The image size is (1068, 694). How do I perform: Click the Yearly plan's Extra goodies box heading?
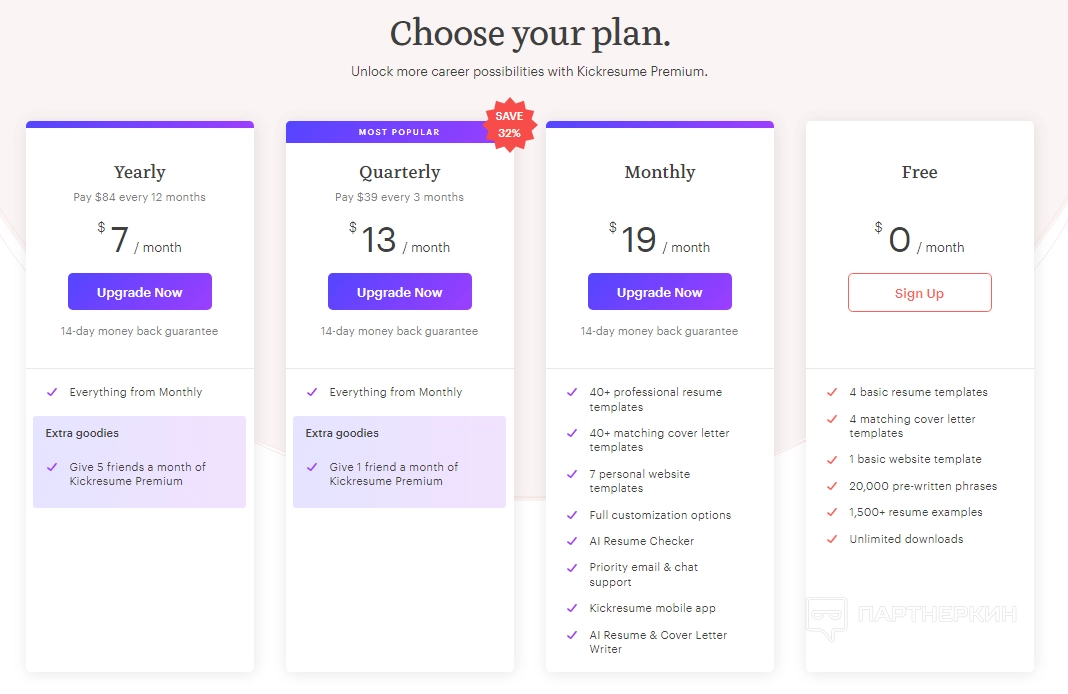pos(82,433)
